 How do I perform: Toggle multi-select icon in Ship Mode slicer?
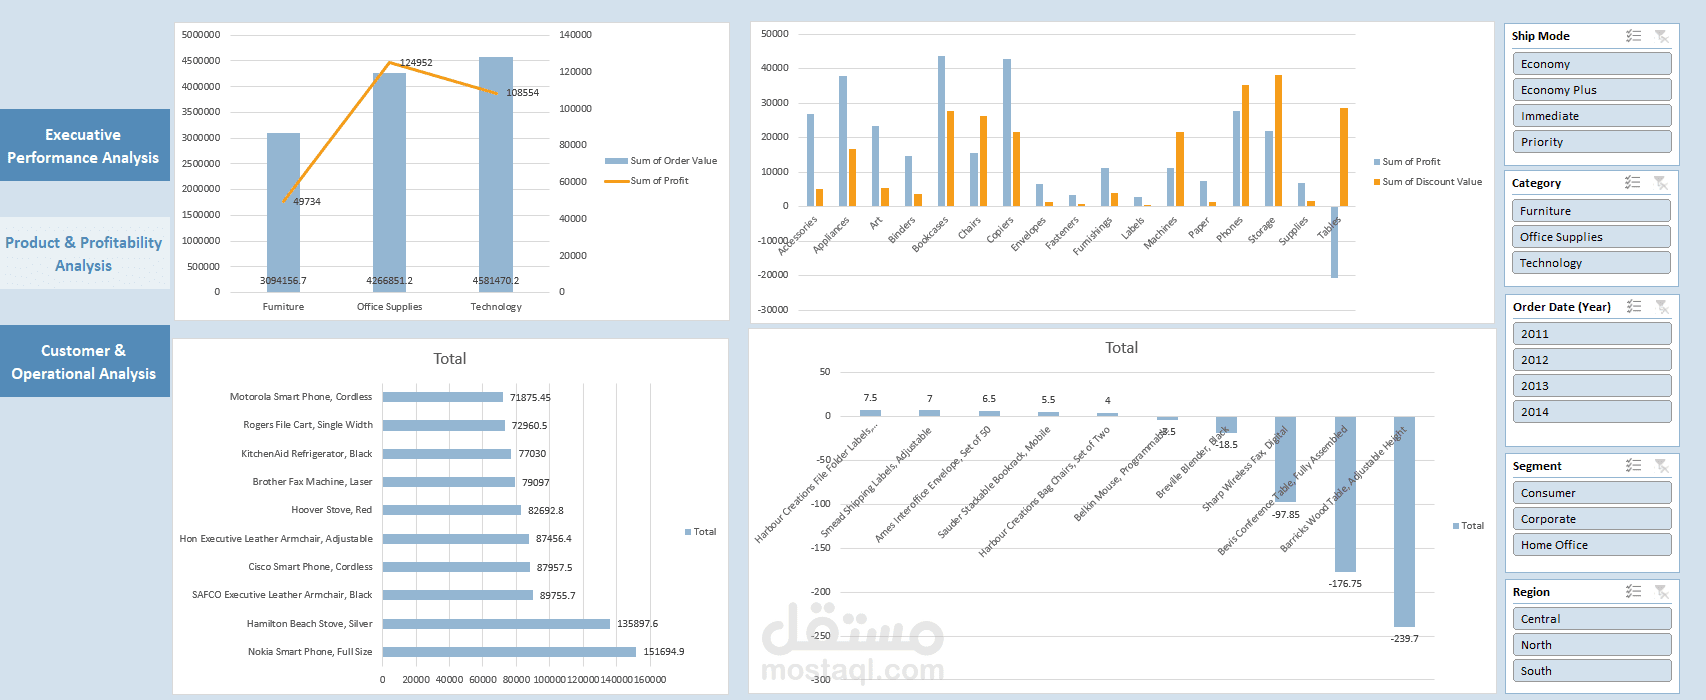[x=1633, y=36]
